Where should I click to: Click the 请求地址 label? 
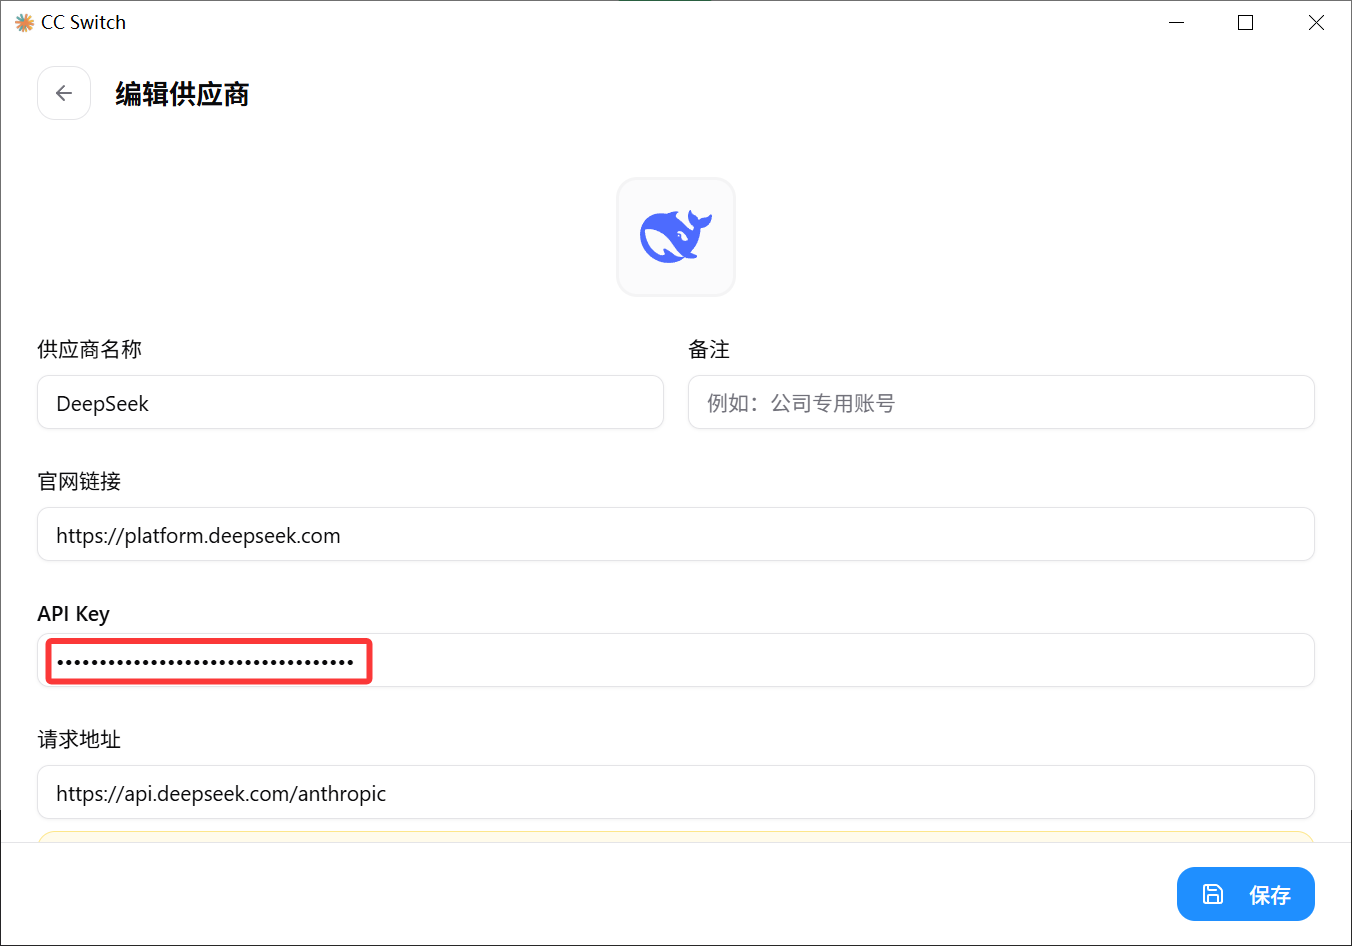point(79,739)
